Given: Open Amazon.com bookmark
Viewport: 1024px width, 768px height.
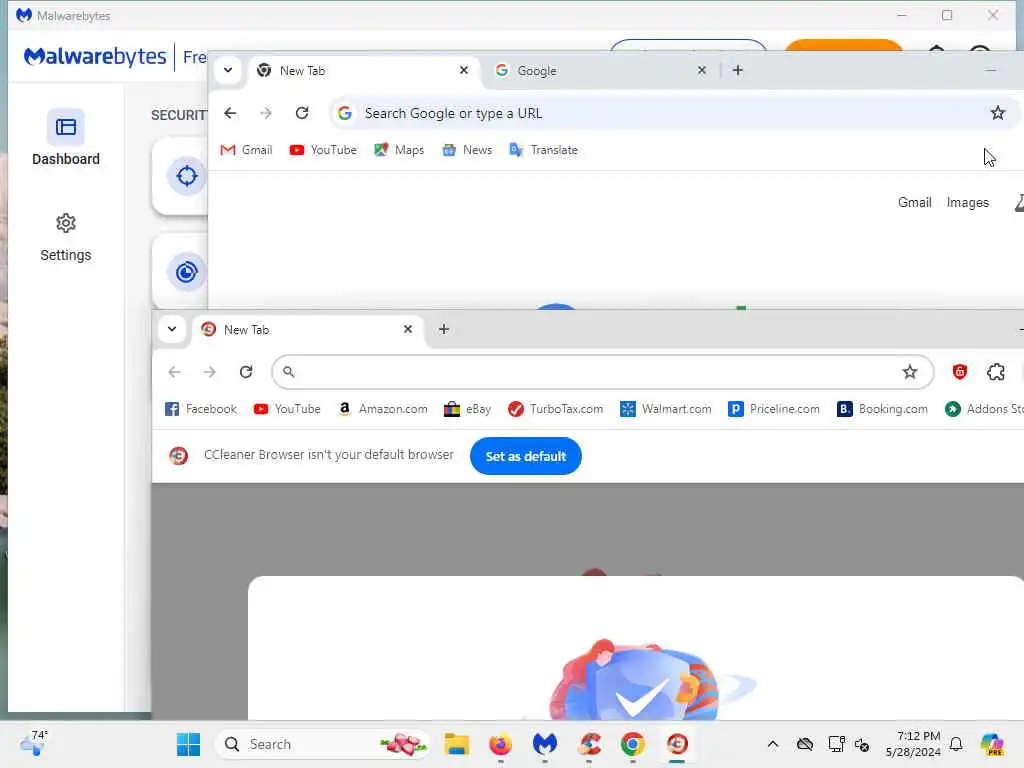Looking at the screenshot, I should click(x=383, y=409).
